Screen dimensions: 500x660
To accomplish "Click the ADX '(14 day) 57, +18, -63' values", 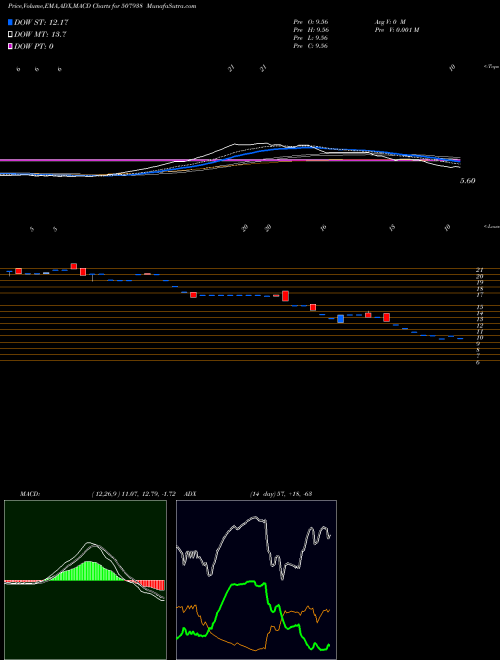I will pyautogui.click(x=281, y=493).
